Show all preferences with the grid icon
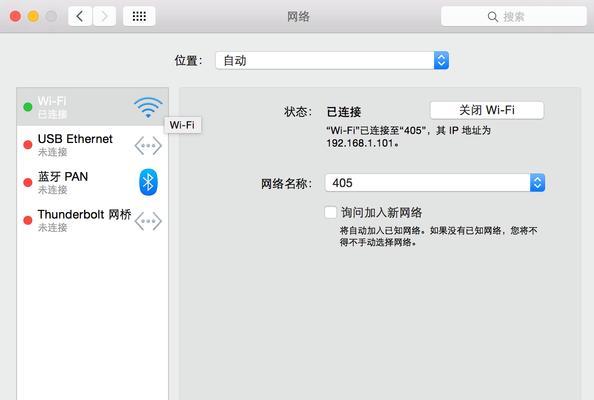This screenshot has height=400, width=594. (x=139, y=16)
